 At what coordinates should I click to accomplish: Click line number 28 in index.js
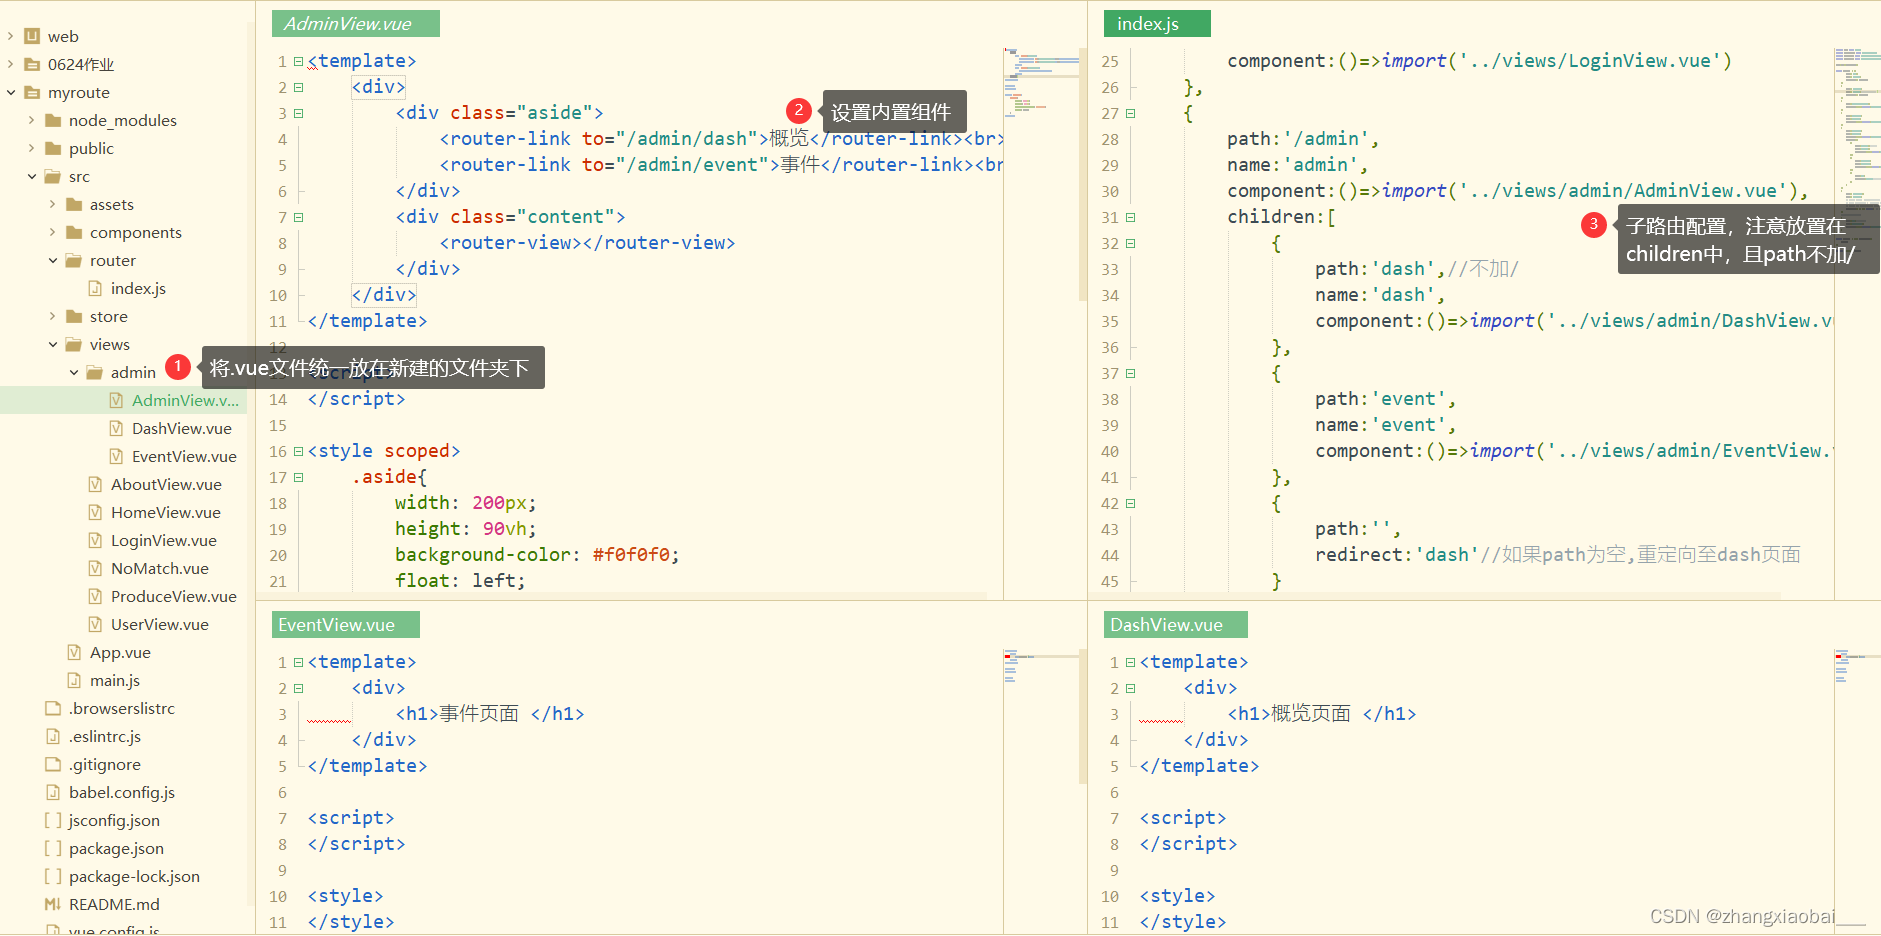point(1110,139)
